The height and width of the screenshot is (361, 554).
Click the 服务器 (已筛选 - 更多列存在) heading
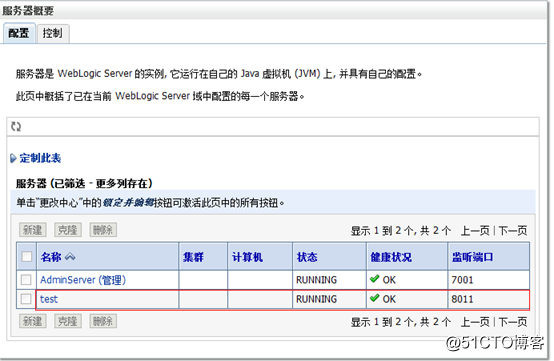point(84,183)
